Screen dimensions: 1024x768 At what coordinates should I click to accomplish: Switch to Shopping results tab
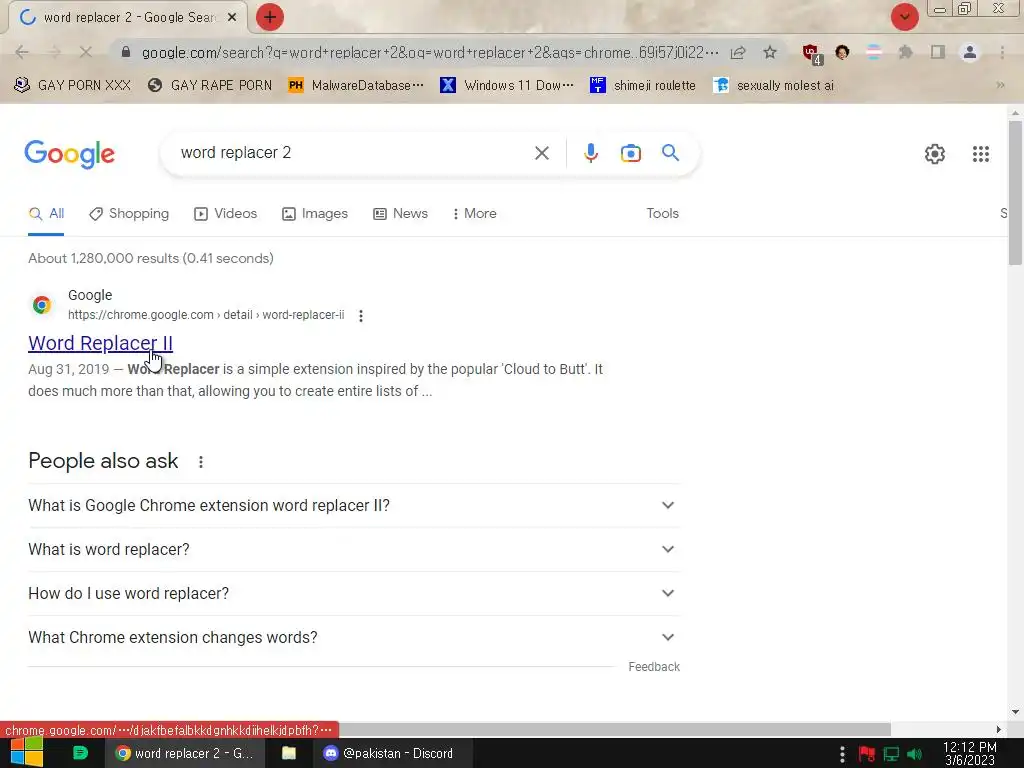129,214
